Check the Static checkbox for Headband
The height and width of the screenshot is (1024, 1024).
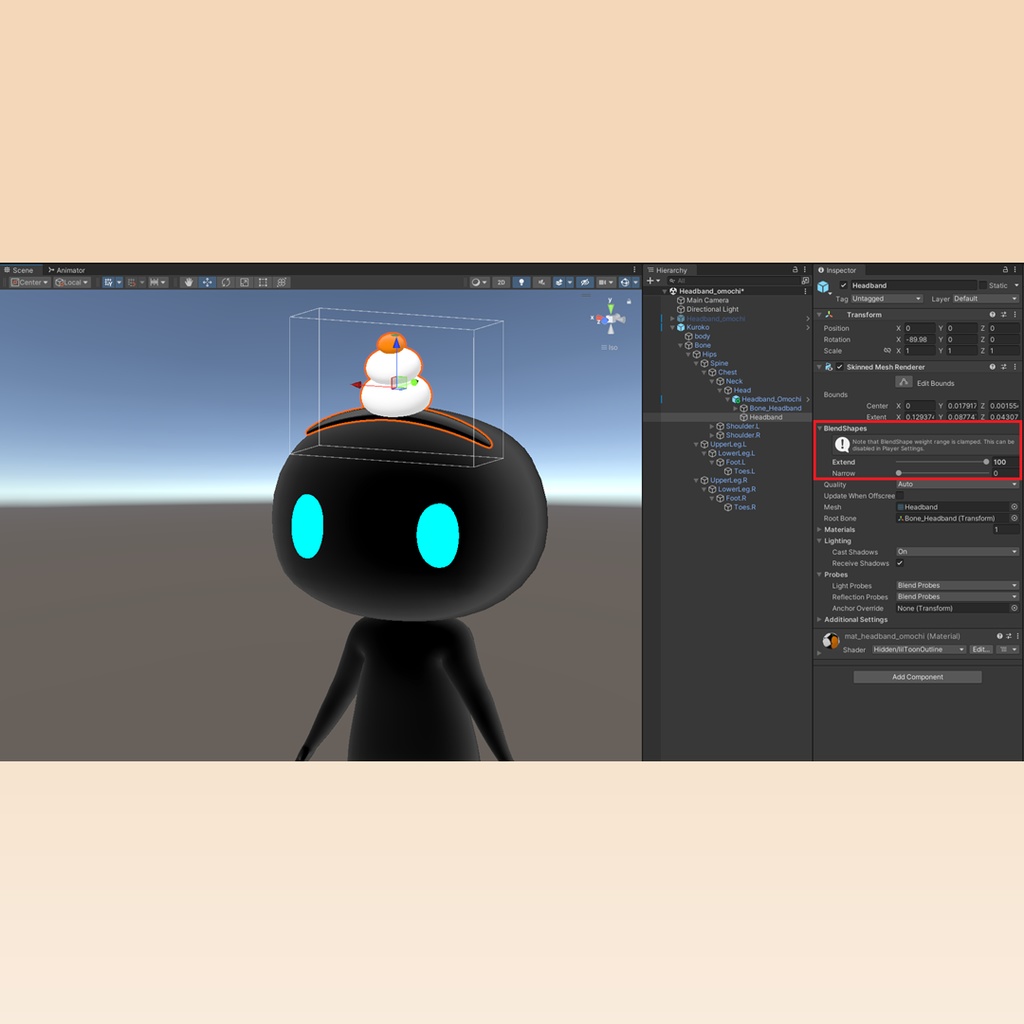coord(982,285)
